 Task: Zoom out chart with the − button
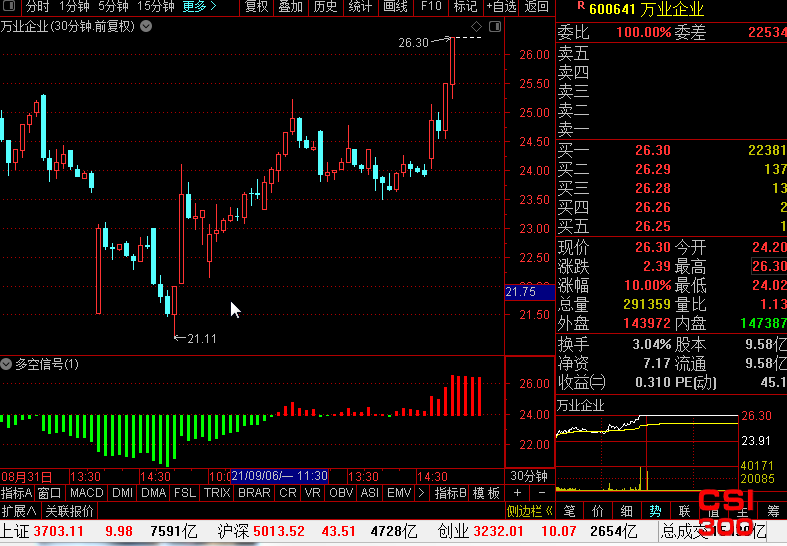pos(542,493)
